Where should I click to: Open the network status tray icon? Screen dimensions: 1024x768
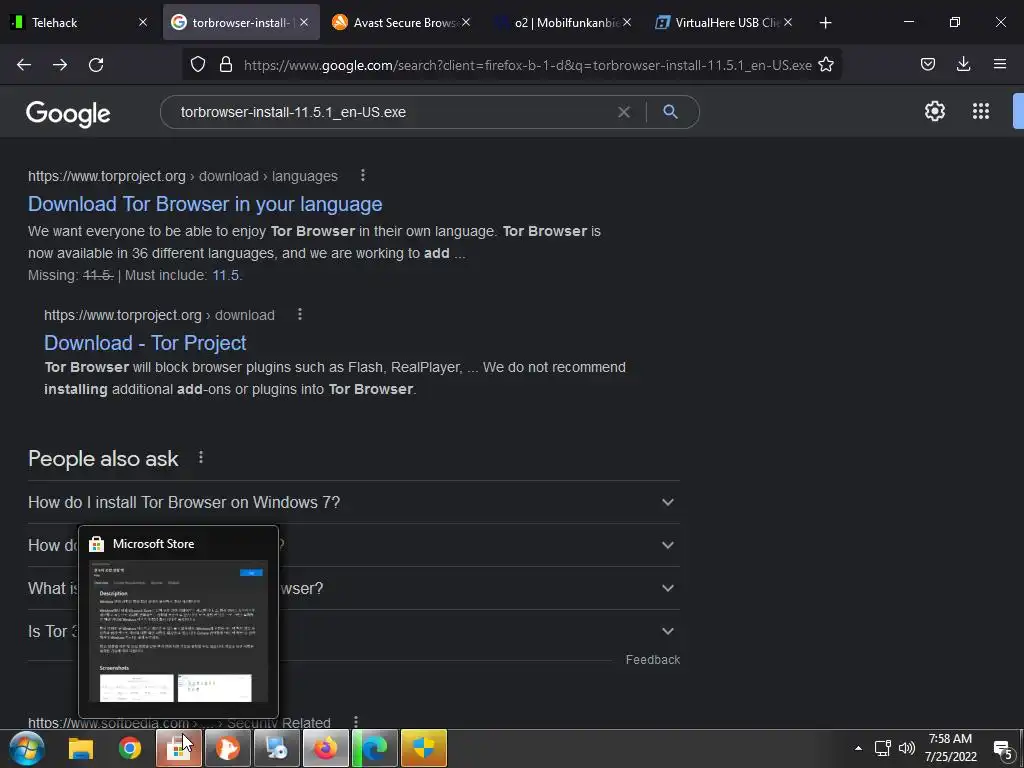pos(883,748)
